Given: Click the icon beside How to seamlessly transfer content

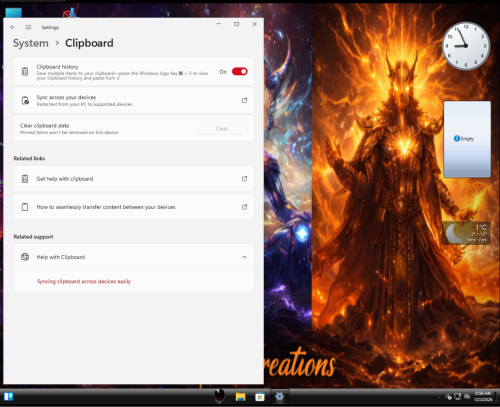Looking at the screenshot, I should (25, 207).
